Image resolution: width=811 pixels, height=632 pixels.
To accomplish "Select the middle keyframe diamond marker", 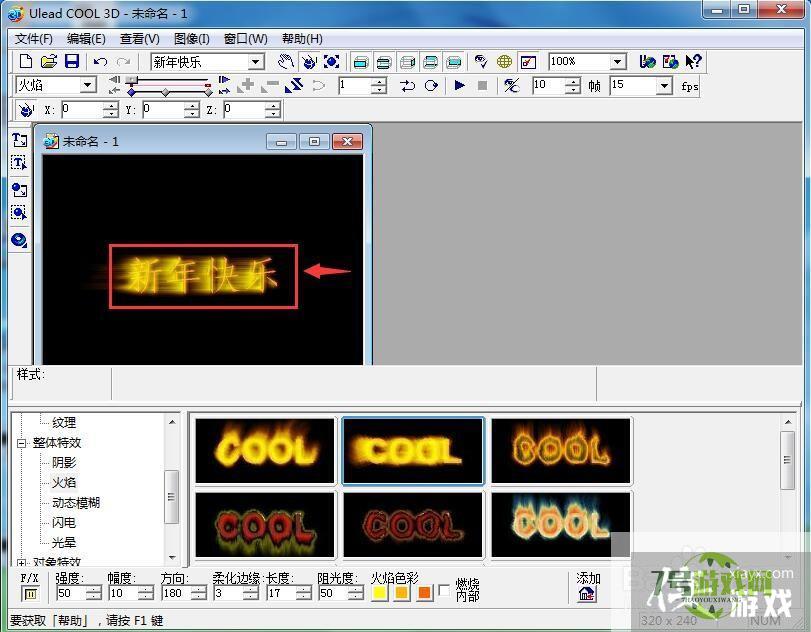I will 166,92.
